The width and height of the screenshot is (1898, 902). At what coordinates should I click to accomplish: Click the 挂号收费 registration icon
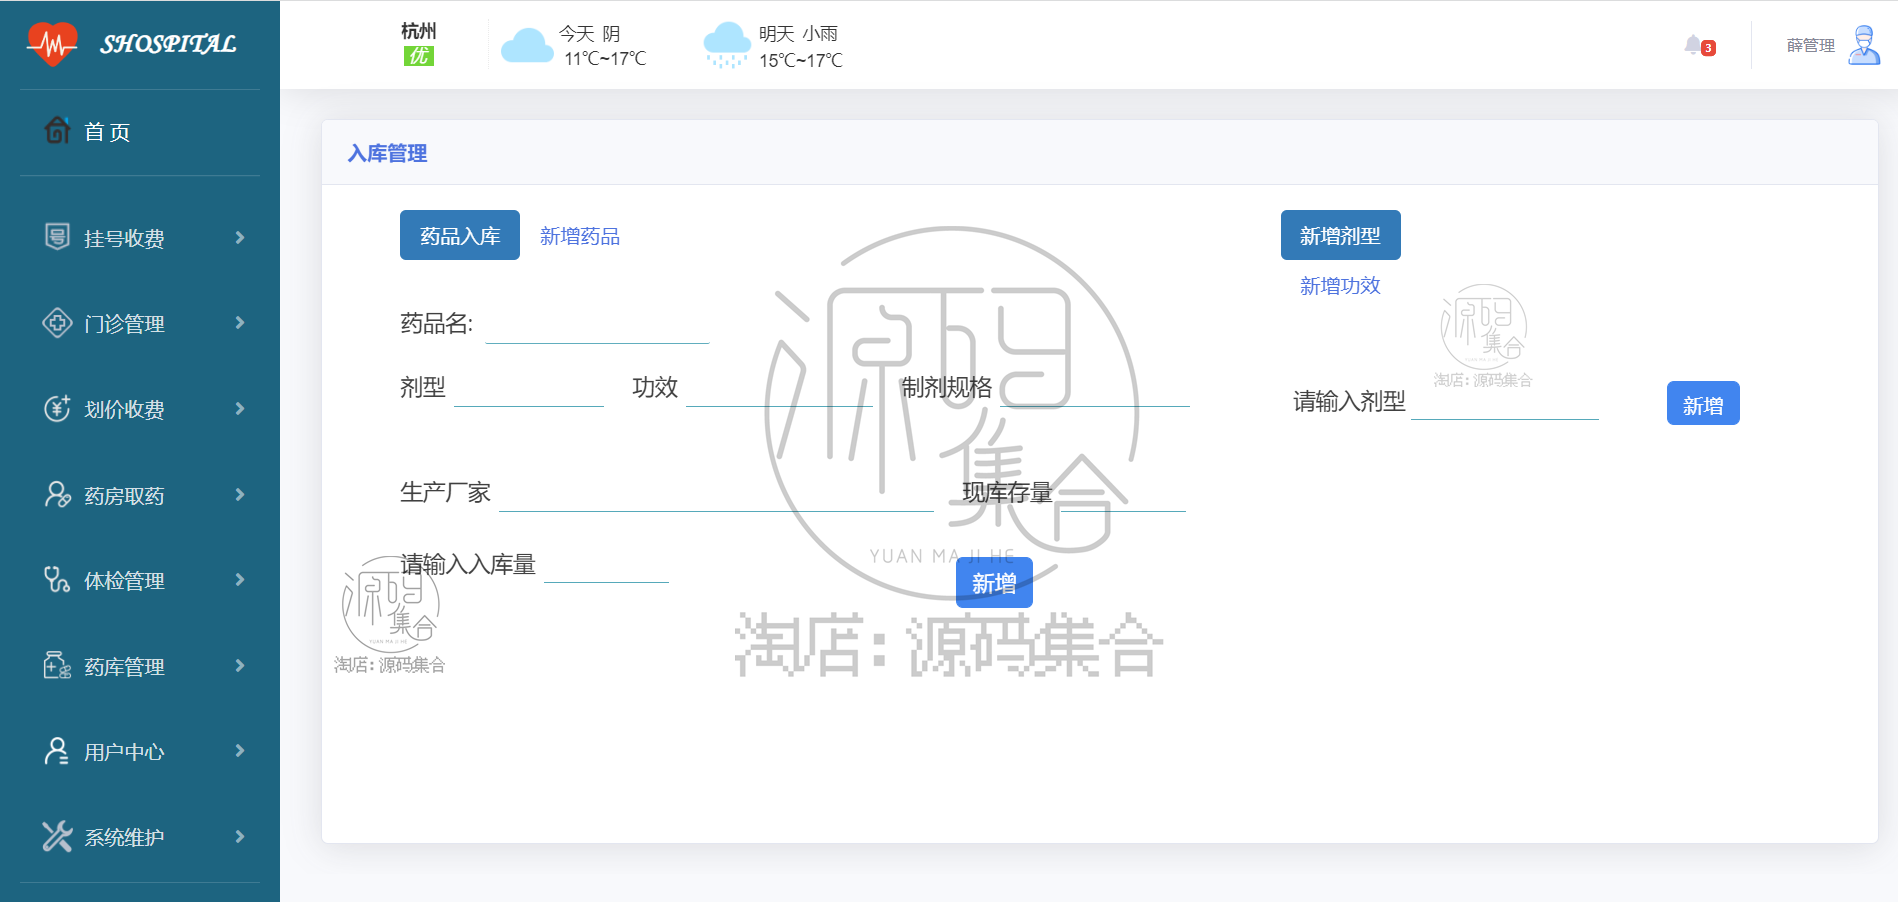57,237
